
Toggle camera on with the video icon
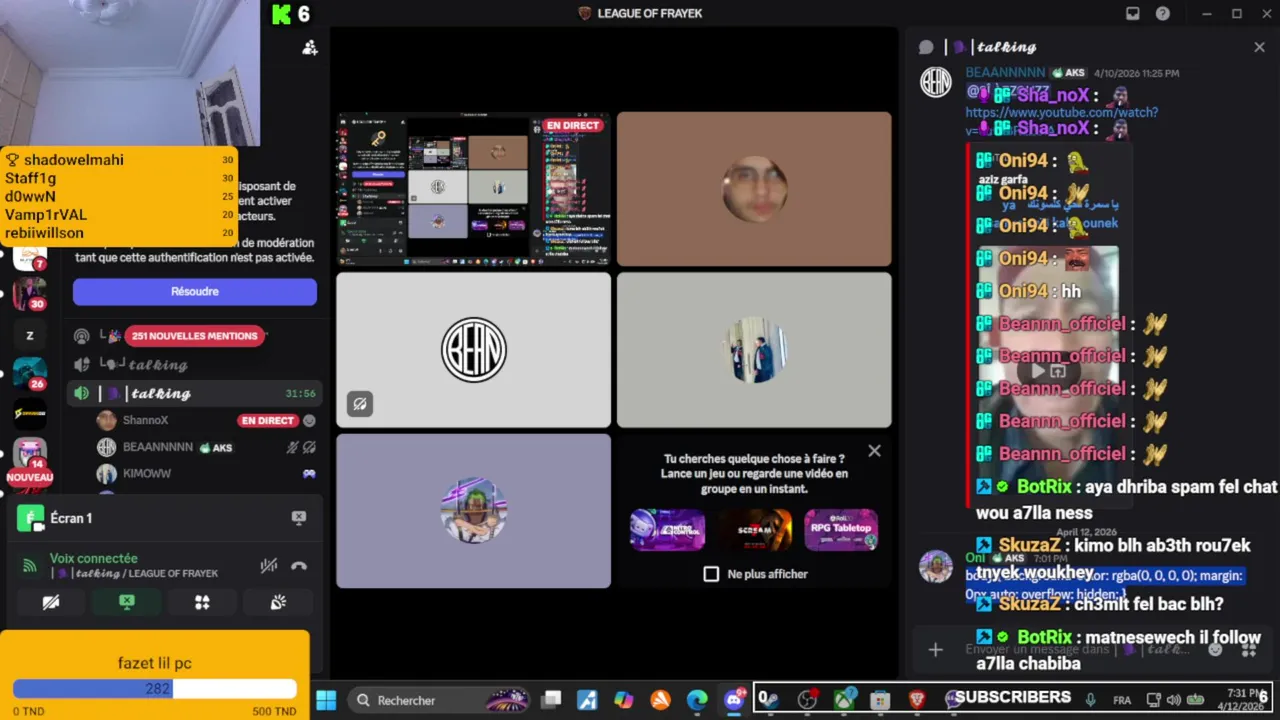(x=50, y=602)
